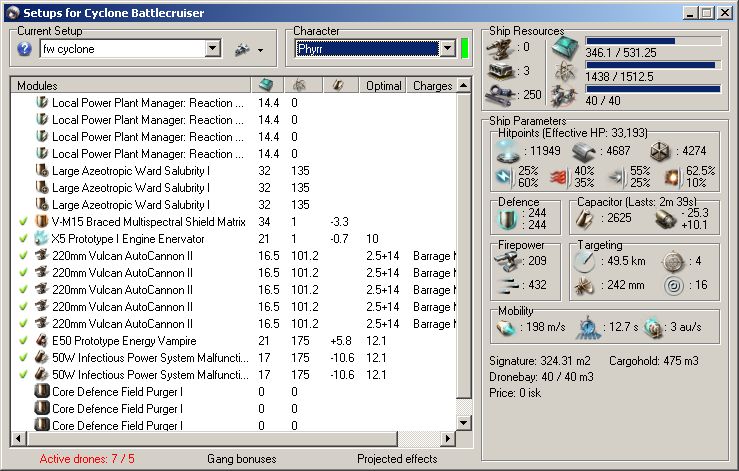
Task: Open the Current Setup dropdown arrow
Action: [x=213, y=49]
